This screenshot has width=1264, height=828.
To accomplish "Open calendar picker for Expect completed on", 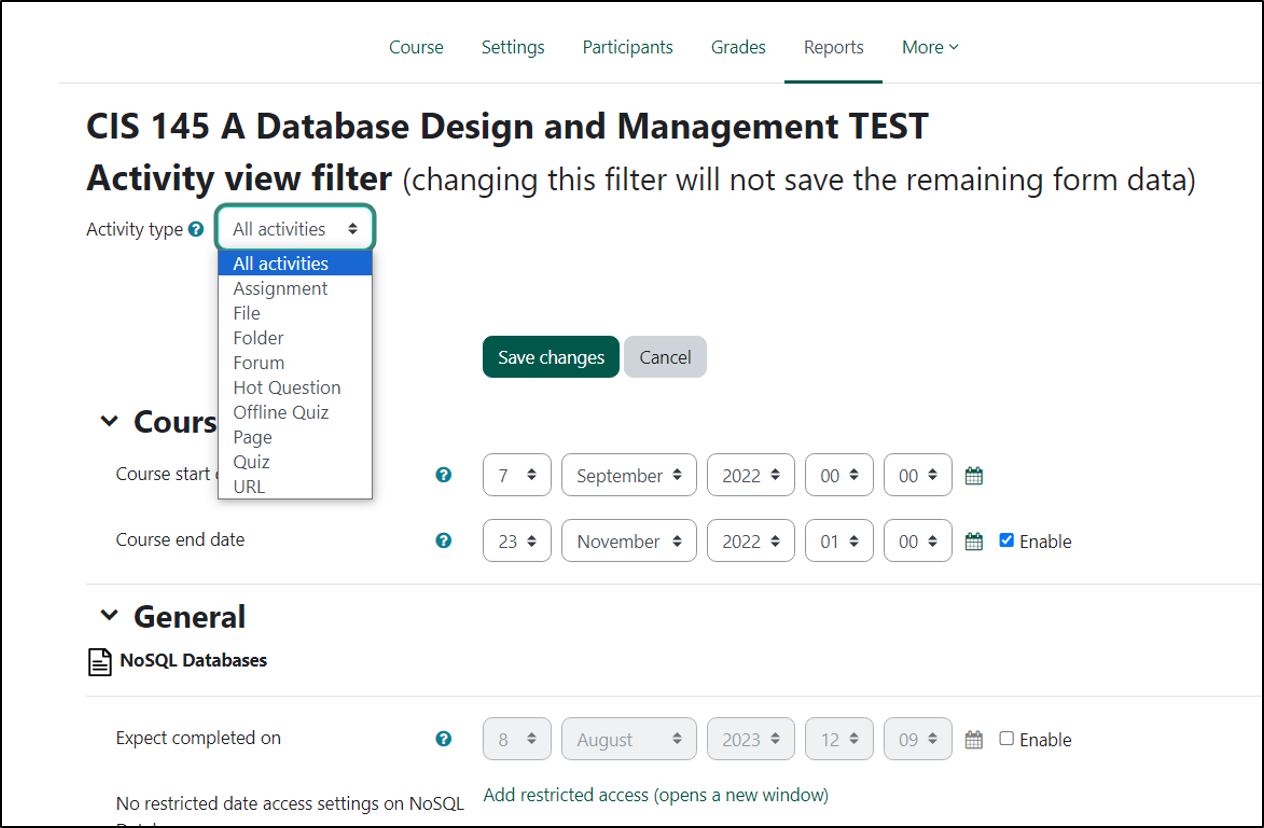I will tap(974, 740).
